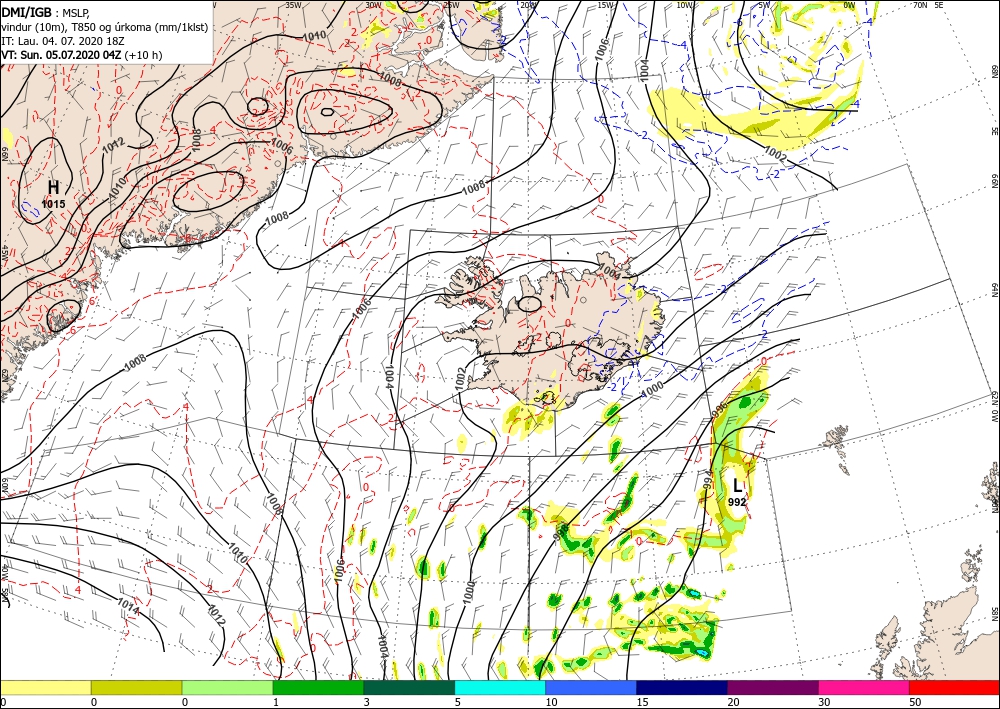Click the '64N' latitude label on the right edge
Image resolution: width=1000 pixels, height=709 pixels.
995,290
